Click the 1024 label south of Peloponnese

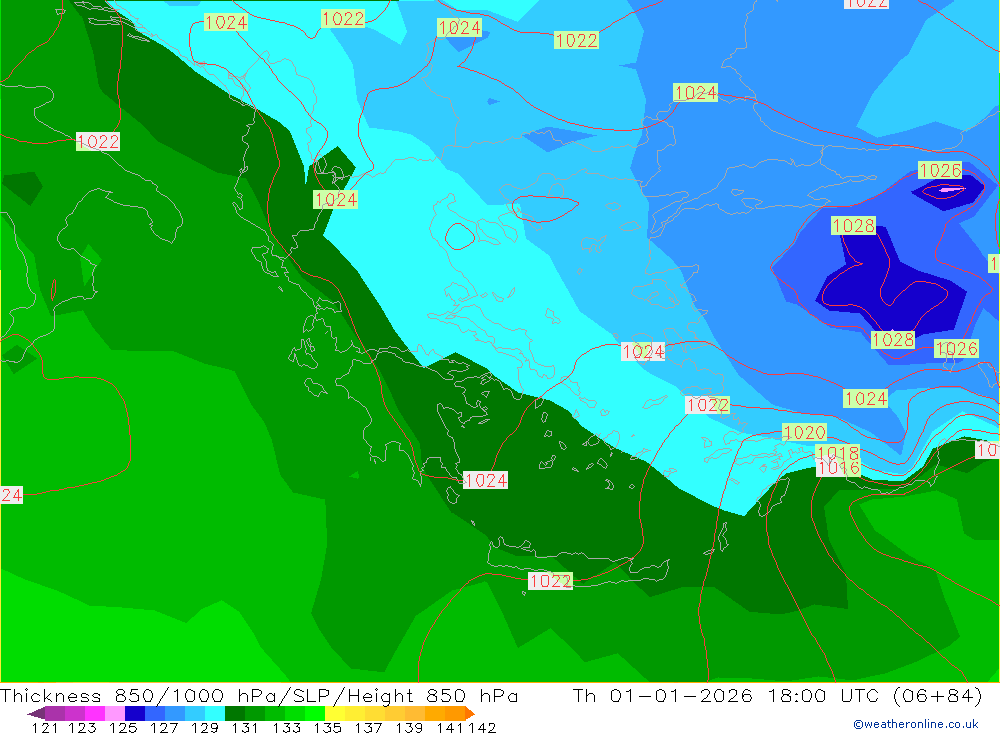[485, 480]
